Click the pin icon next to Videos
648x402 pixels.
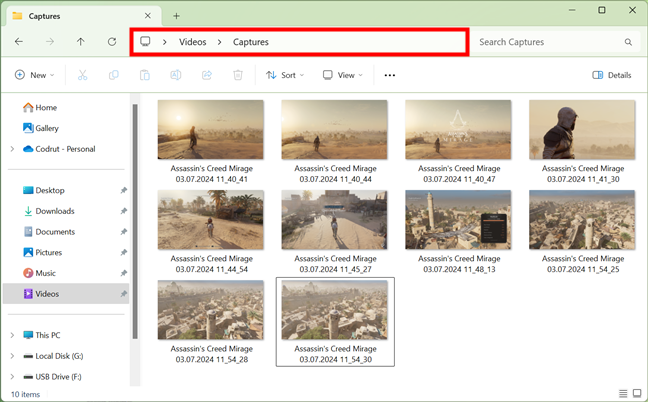[x=123, y=294]
